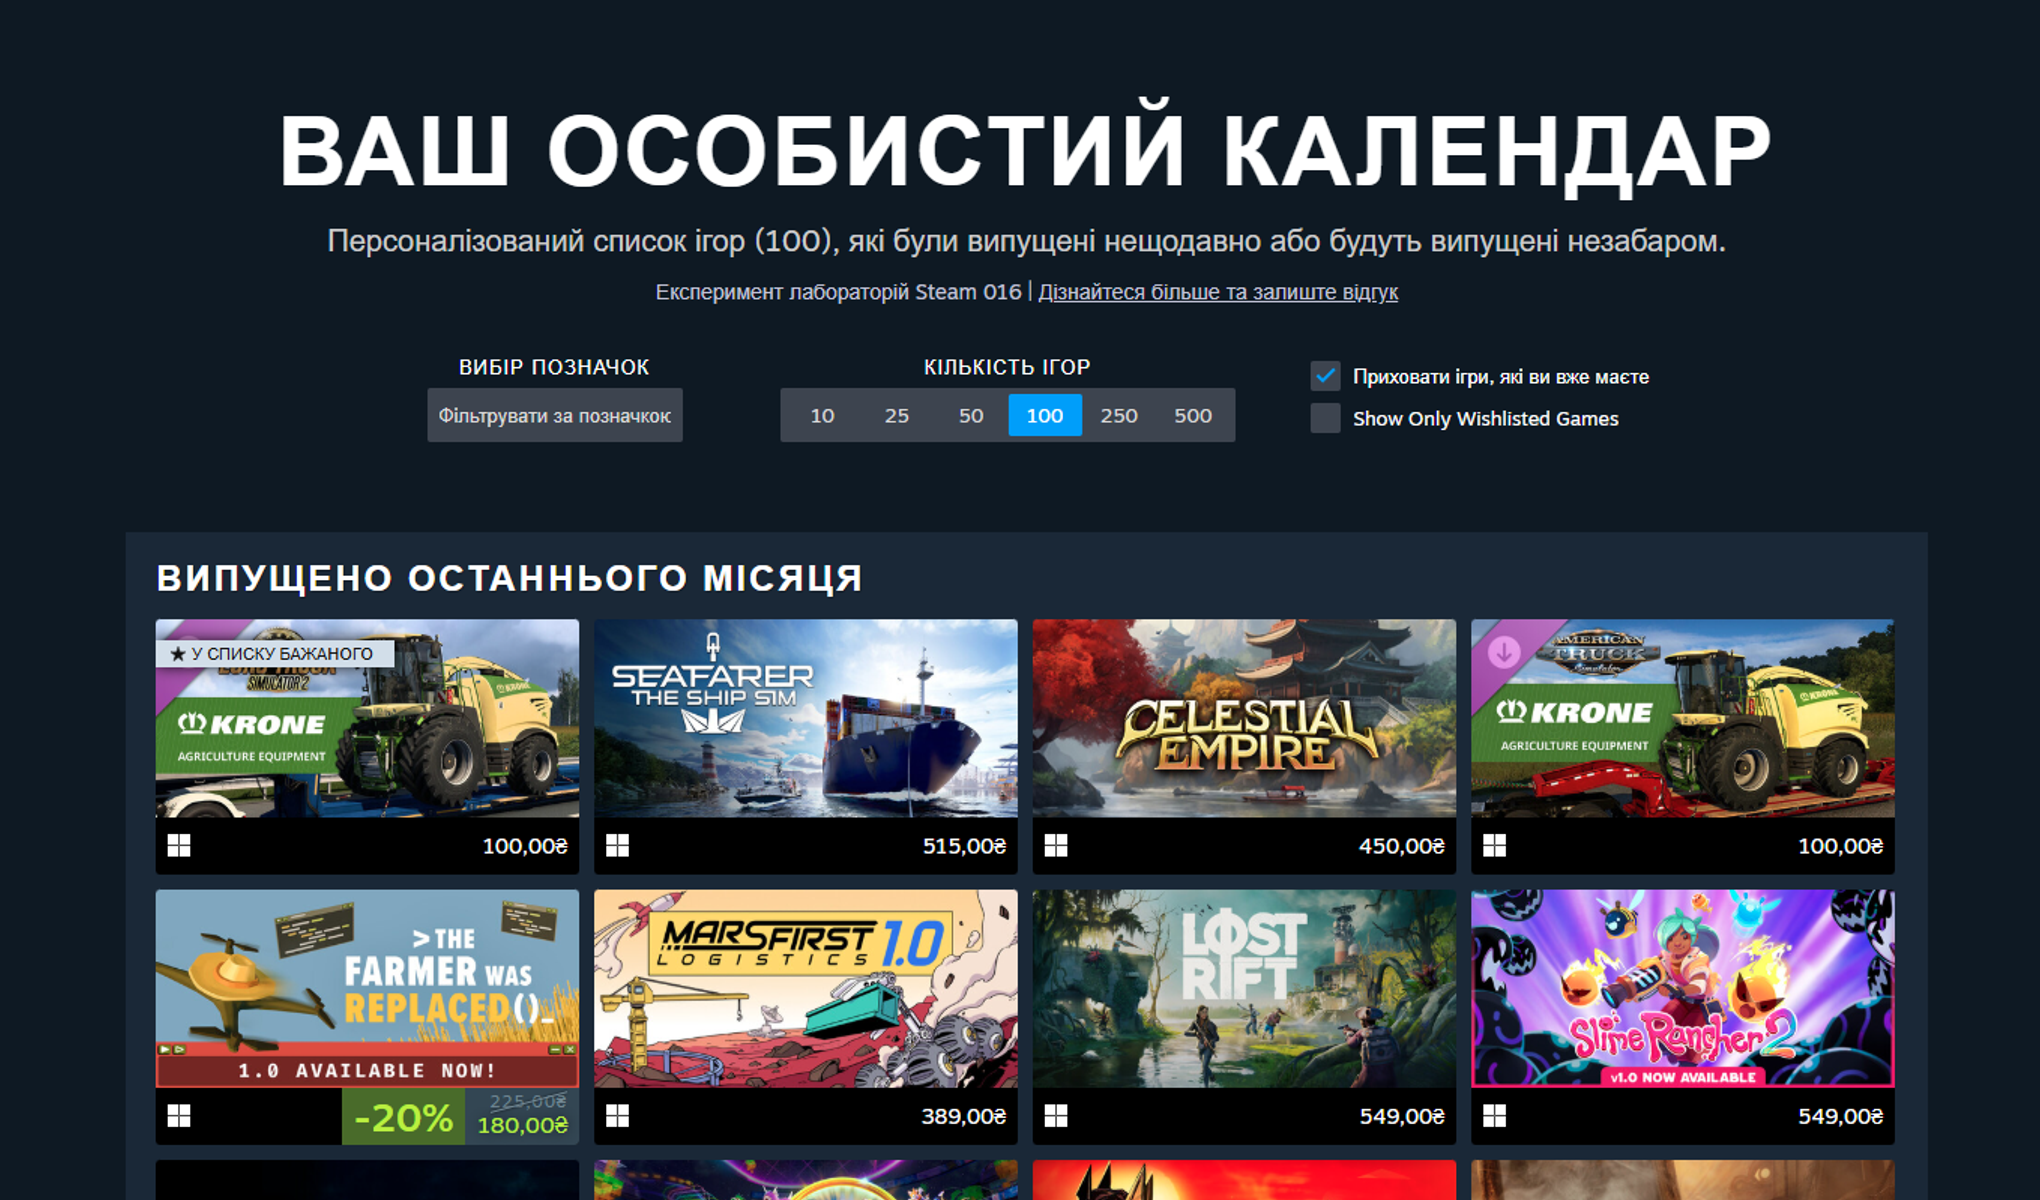This screenshot has height=1200, width=2040.
Task: Click Windows icon on Celestial Empire card
Action: point(1056,846)
